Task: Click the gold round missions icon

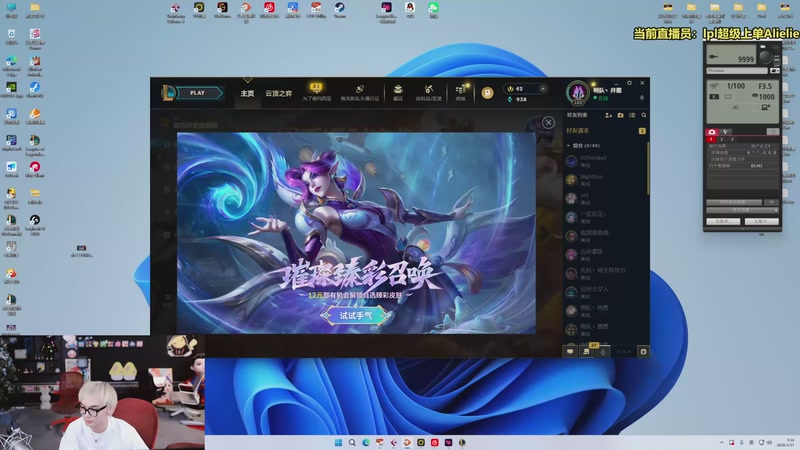Action: (487, 93)
